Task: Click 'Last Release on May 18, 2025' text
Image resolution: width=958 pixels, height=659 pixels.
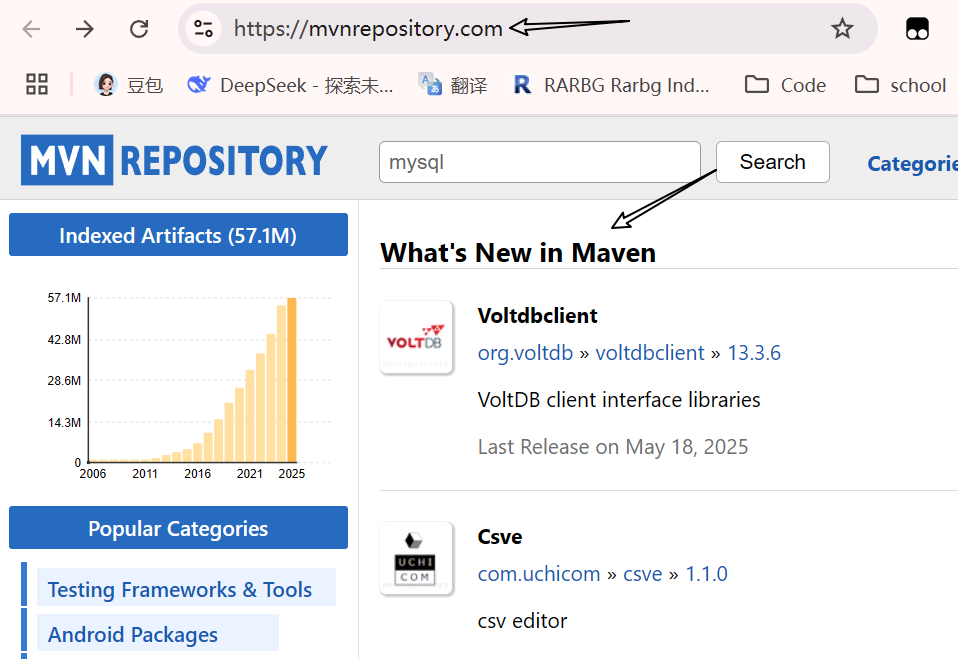Action: [x=613, y=447]
